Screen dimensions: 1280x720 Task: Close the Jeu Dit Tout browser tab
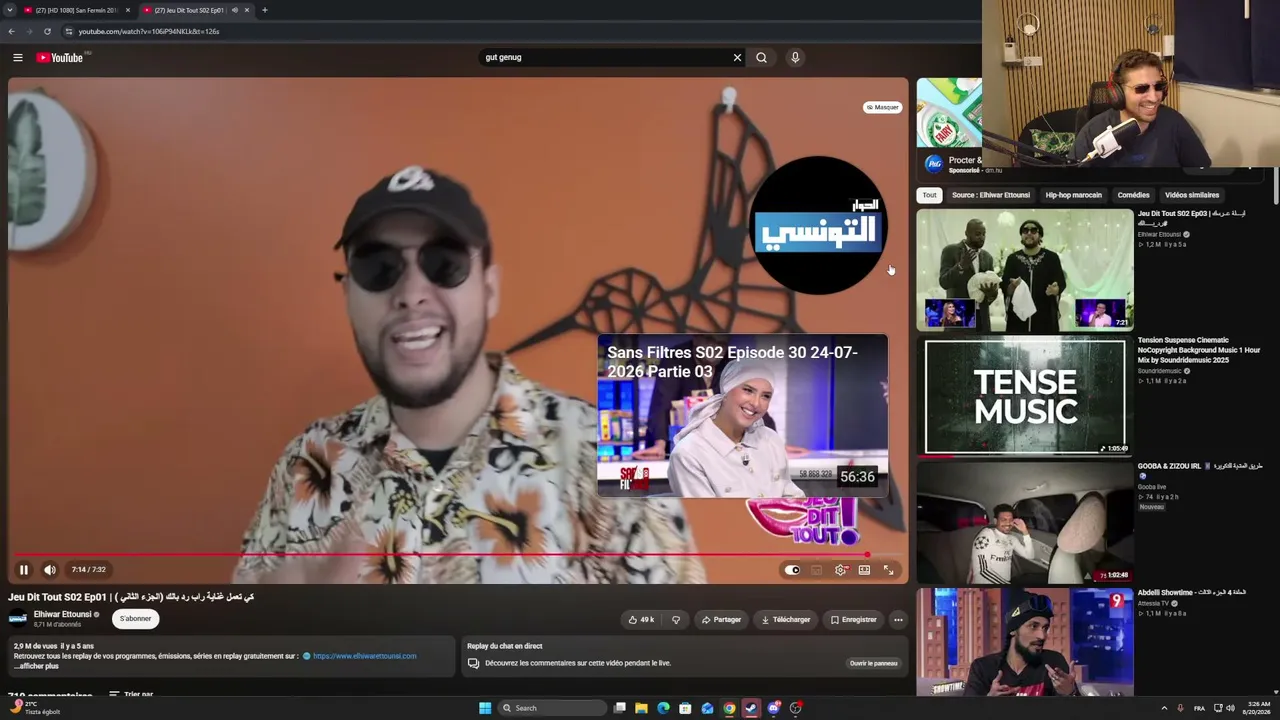[x=247, y=10]
